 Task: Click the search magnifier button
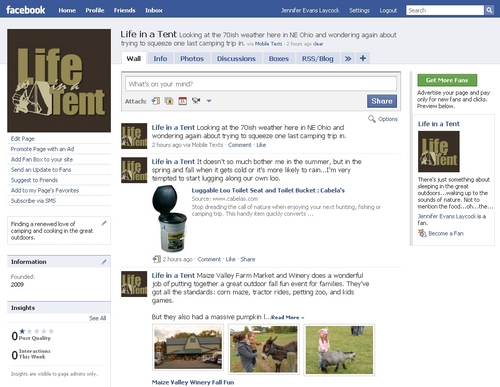489,10
